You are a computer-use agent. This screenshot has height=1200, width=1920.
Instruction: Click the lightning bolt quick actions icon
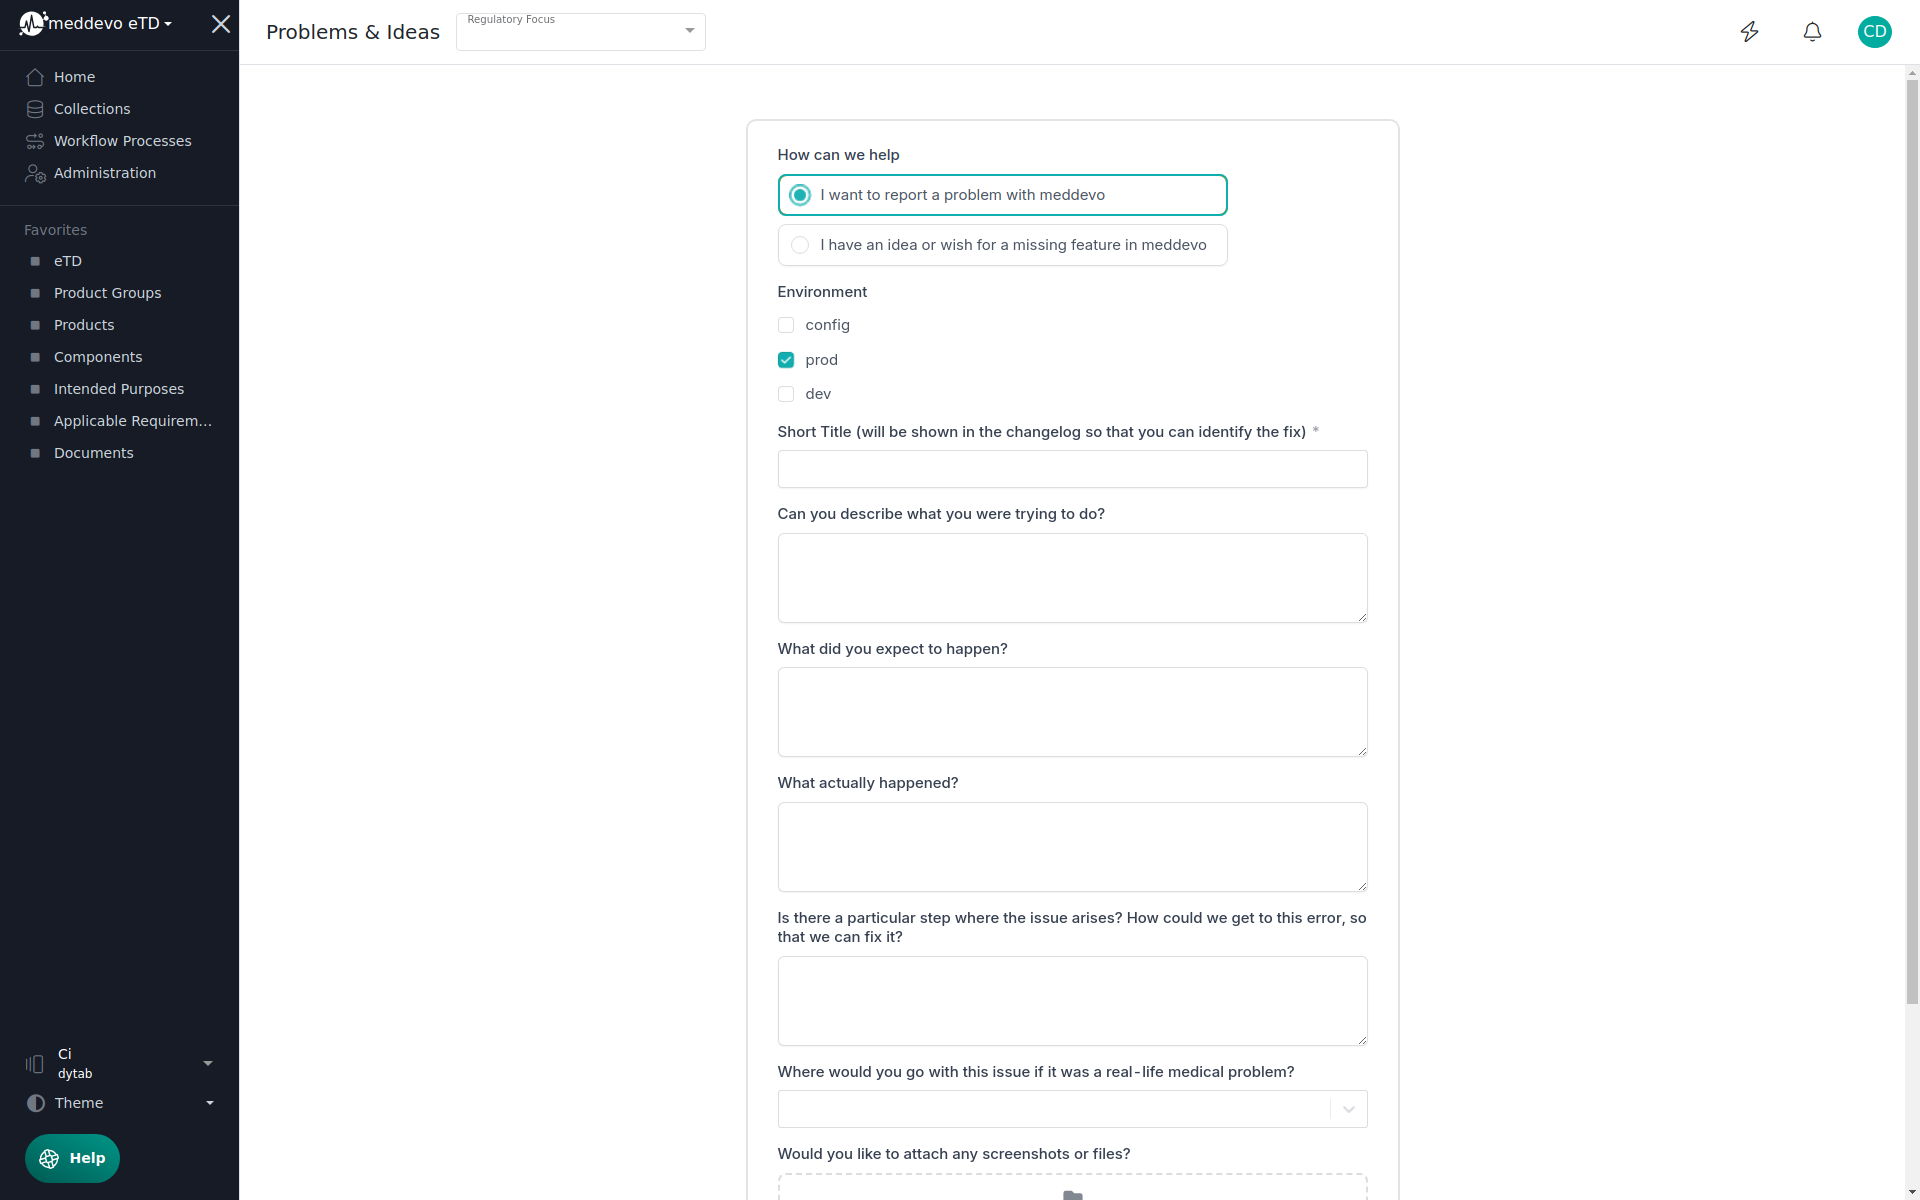[1749, 32]
